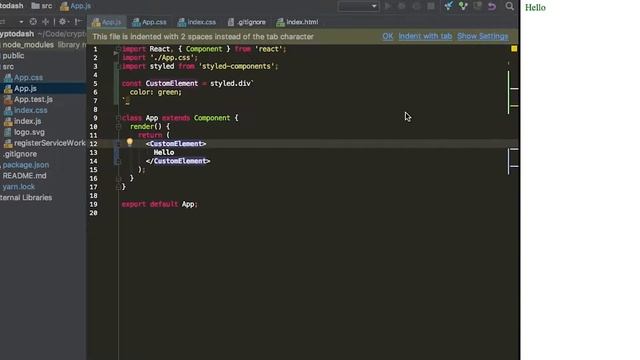Click the 'color: green;' code line
Screen dimensions: 640x360
click(x=156, y=92)
